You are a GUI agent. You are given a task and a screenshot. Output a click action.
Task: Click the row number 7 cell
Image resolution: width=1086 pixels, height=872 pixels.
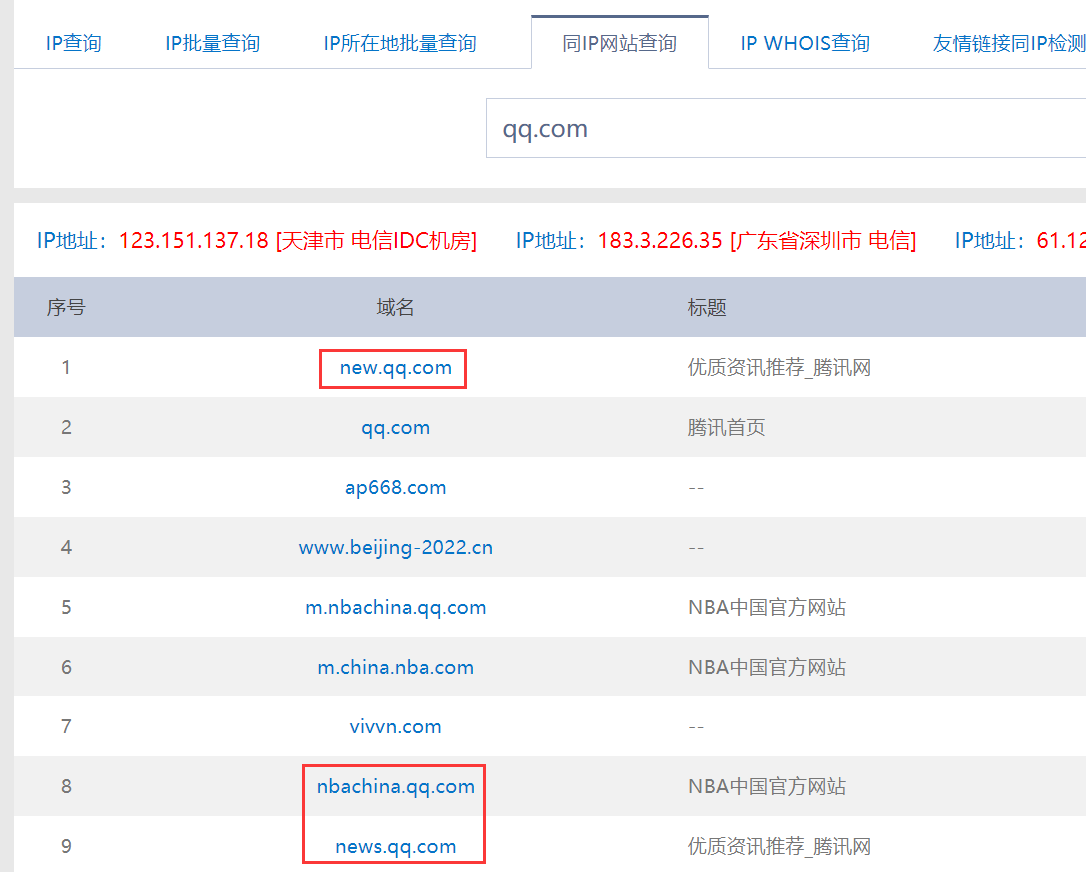pos(66,726)
